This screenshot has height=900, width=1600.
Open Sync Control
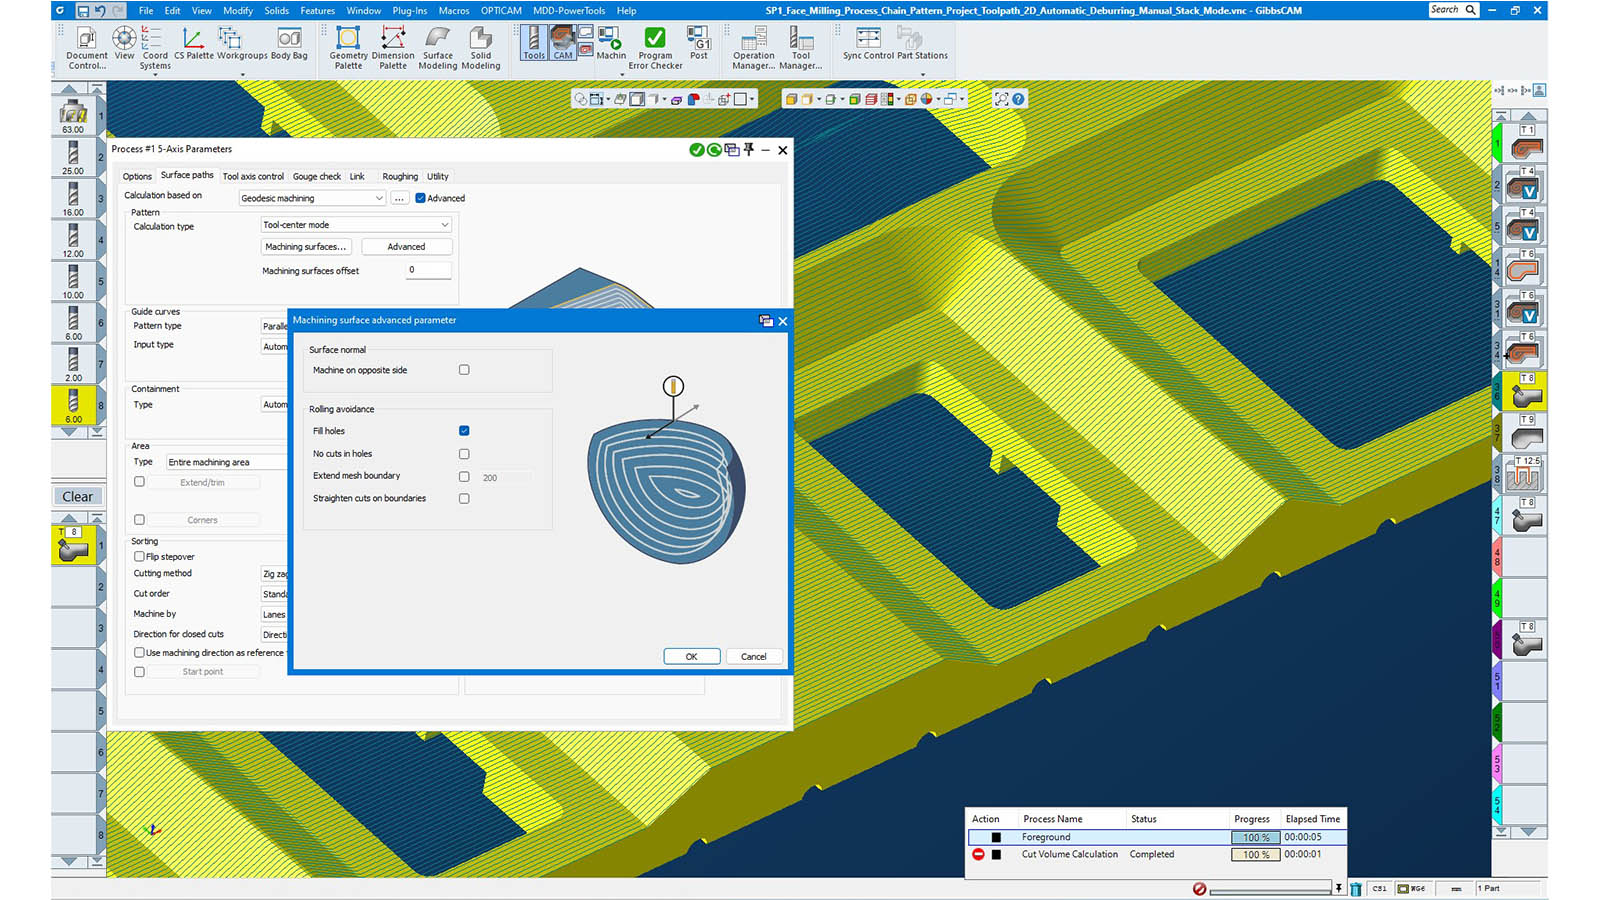pyautogui.click(x=868, y=43)
